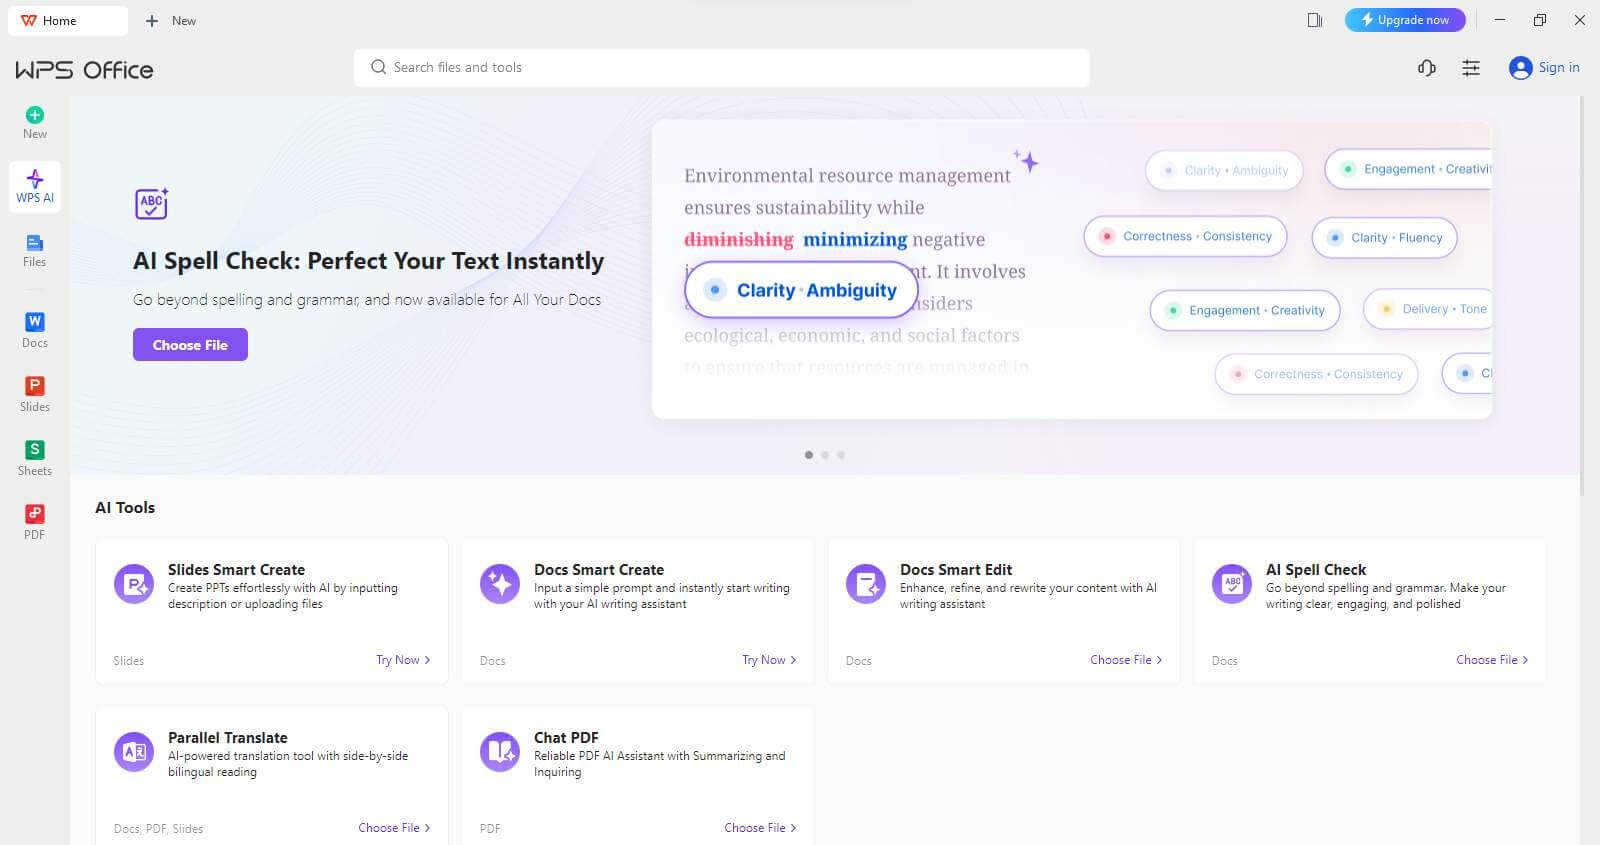This screenshot has width=1600, height=845.
Task: Click the Parallel Translate icon
Action: coord(134,751)
